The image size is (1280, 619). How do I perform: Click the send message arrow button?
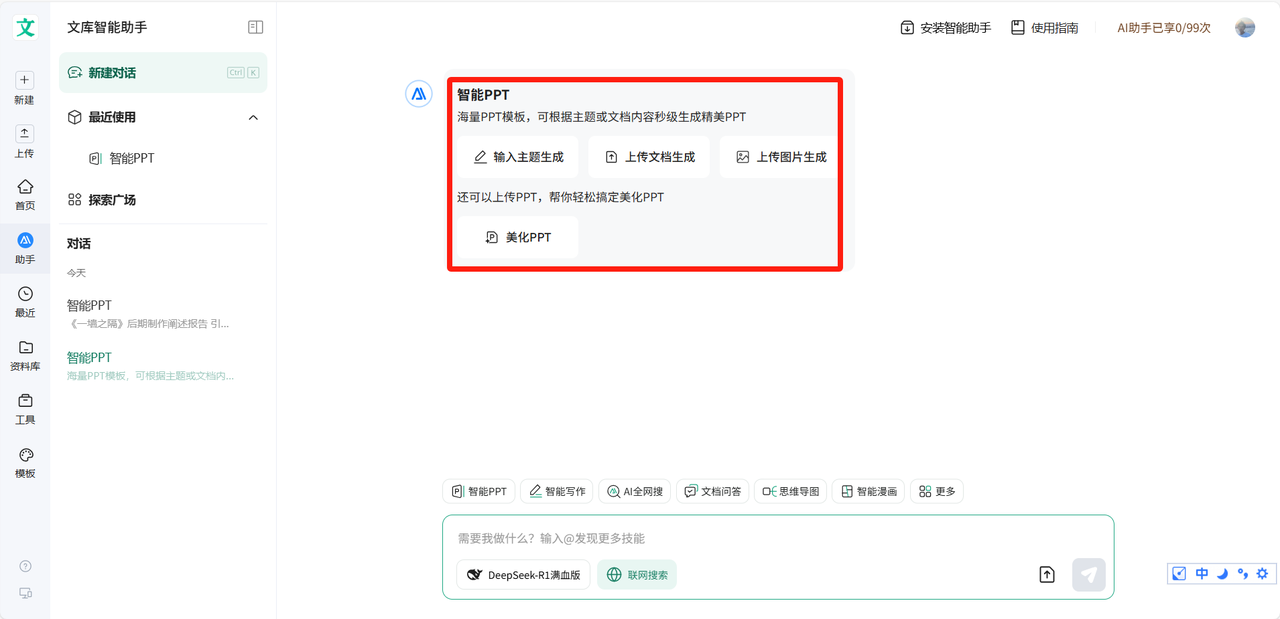point(1089,574)
